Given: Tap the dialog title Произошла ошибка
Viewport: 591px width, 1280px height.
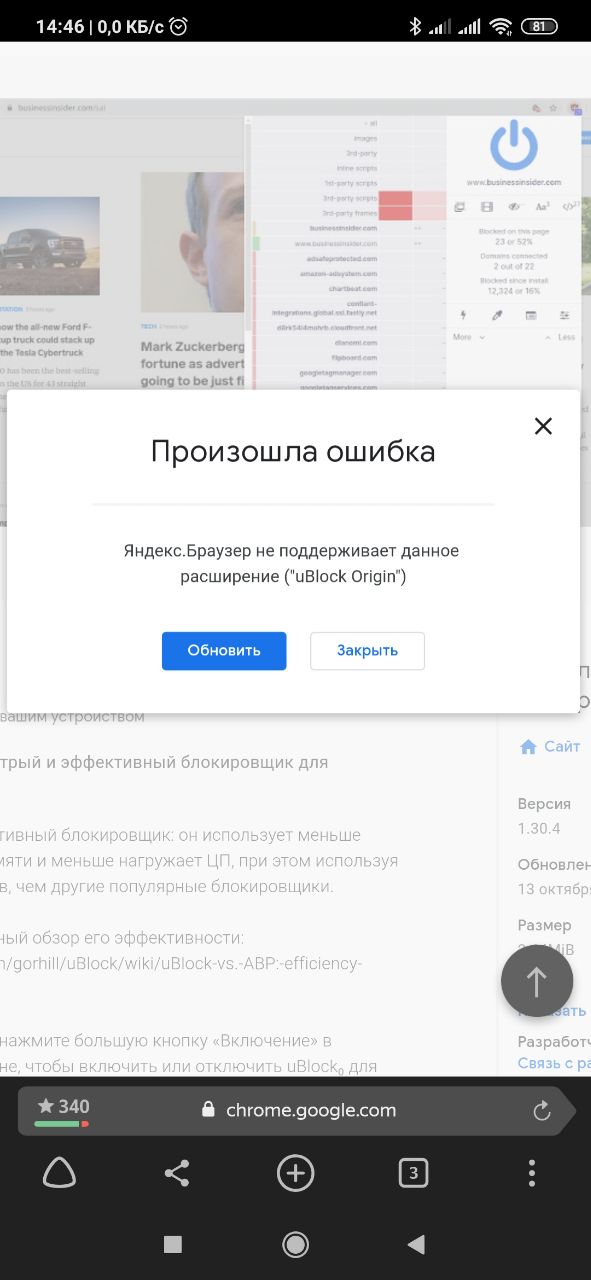Looking at the screenshot, I should click(293, 452).
